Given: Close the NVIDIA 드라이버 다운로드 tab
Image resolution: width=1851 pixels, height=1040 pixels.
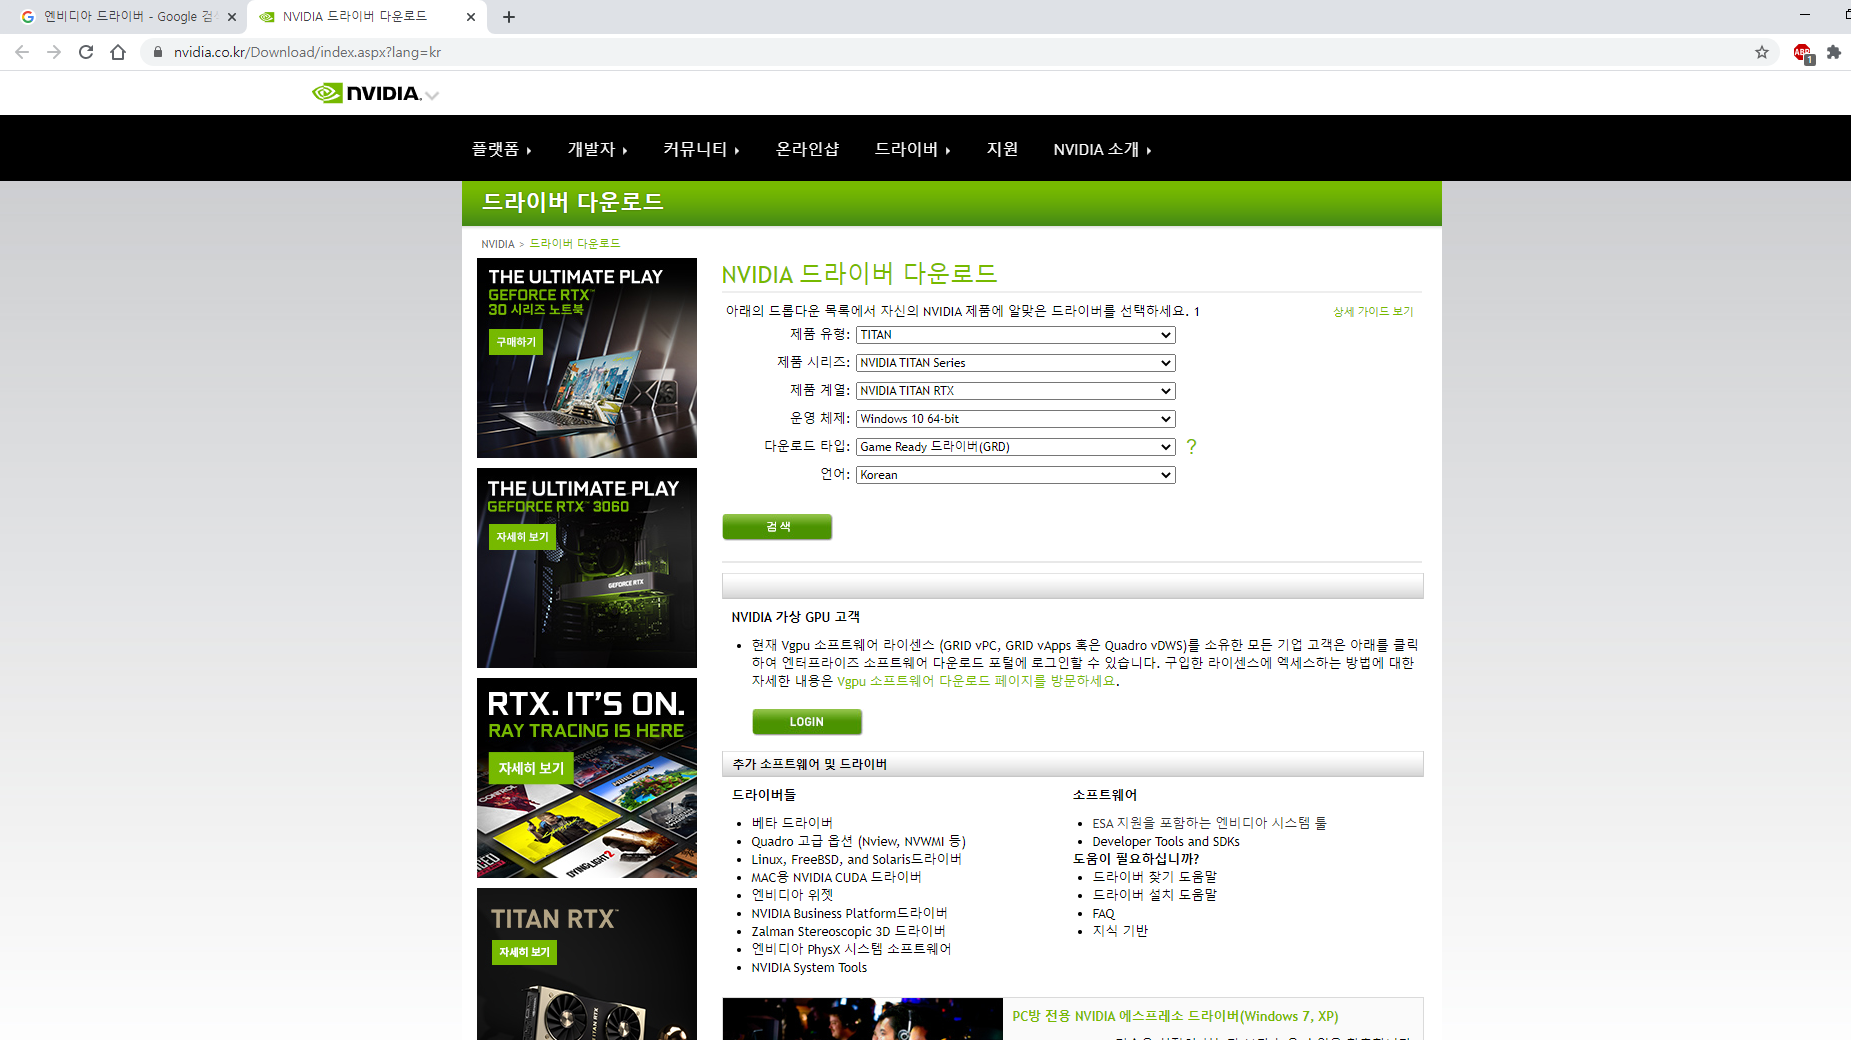Looking at the screenshot, I should click(x=471, y=17).
